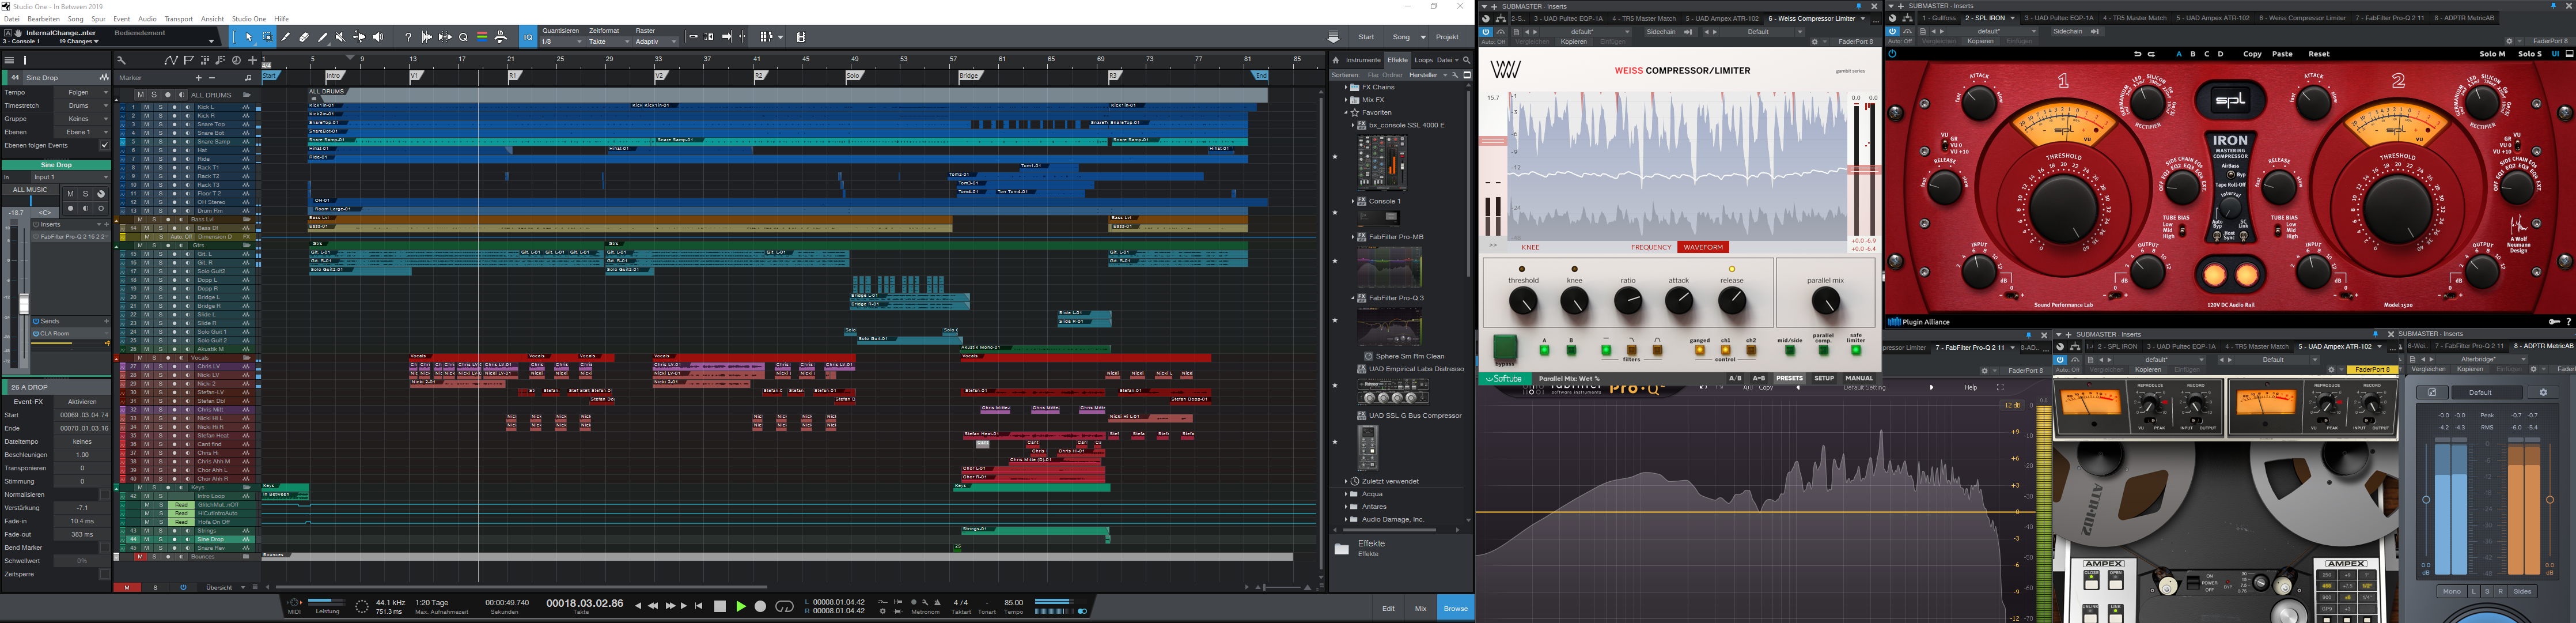This screenshot has height=623, width=2576.
Task: Select the Mute tool
Action: coord(341,37)
